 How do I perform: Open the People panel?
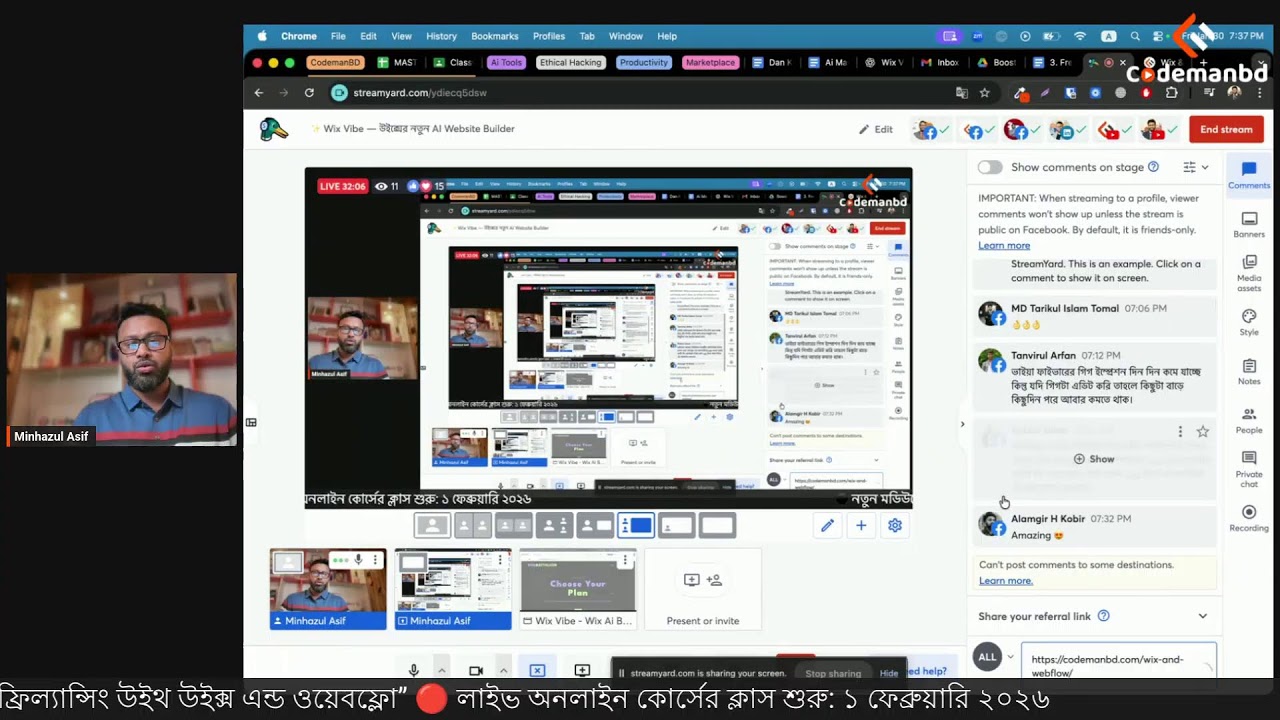point(1249,420)
